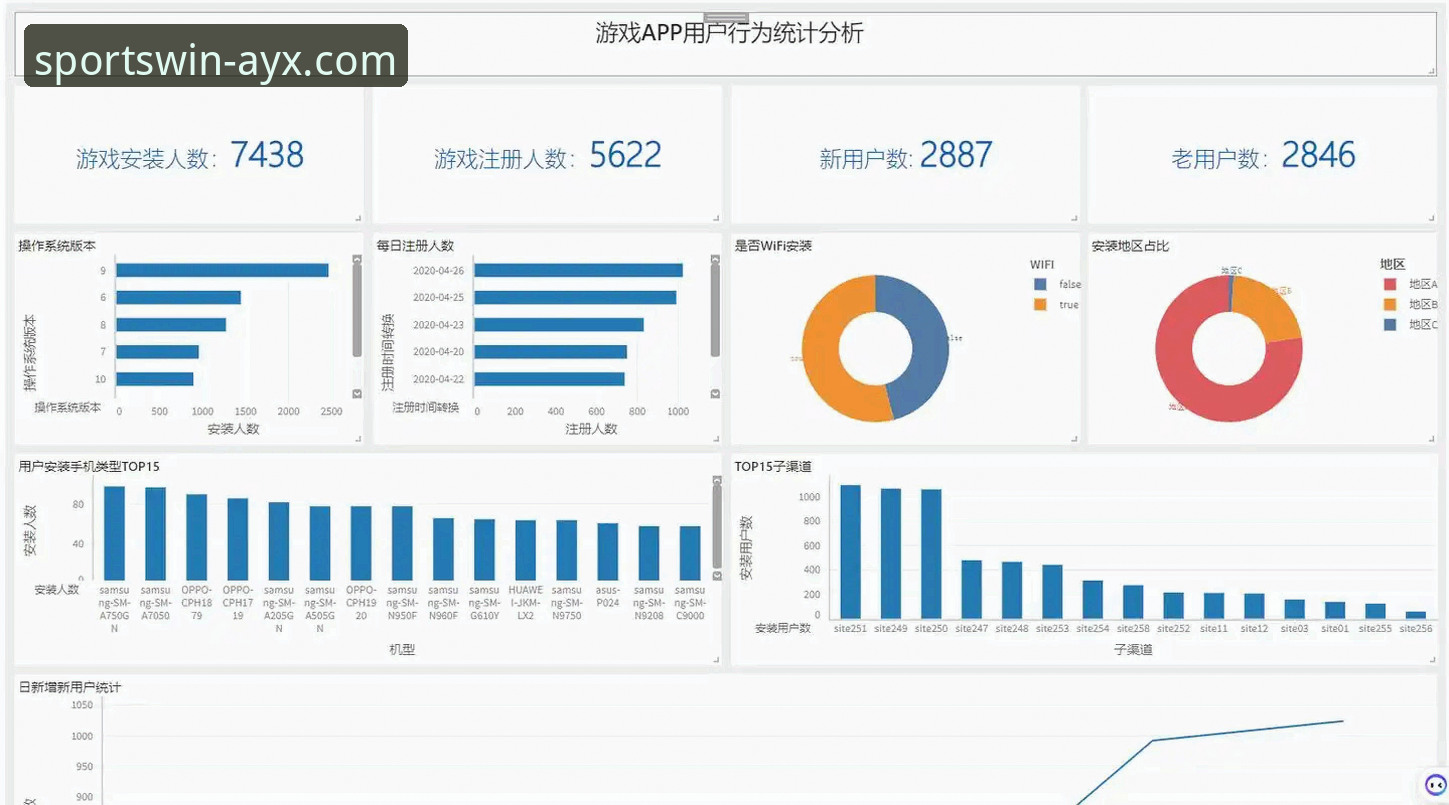
Task: Click the bar for 2020-04-22 registrations
Action: pos(549,379)
